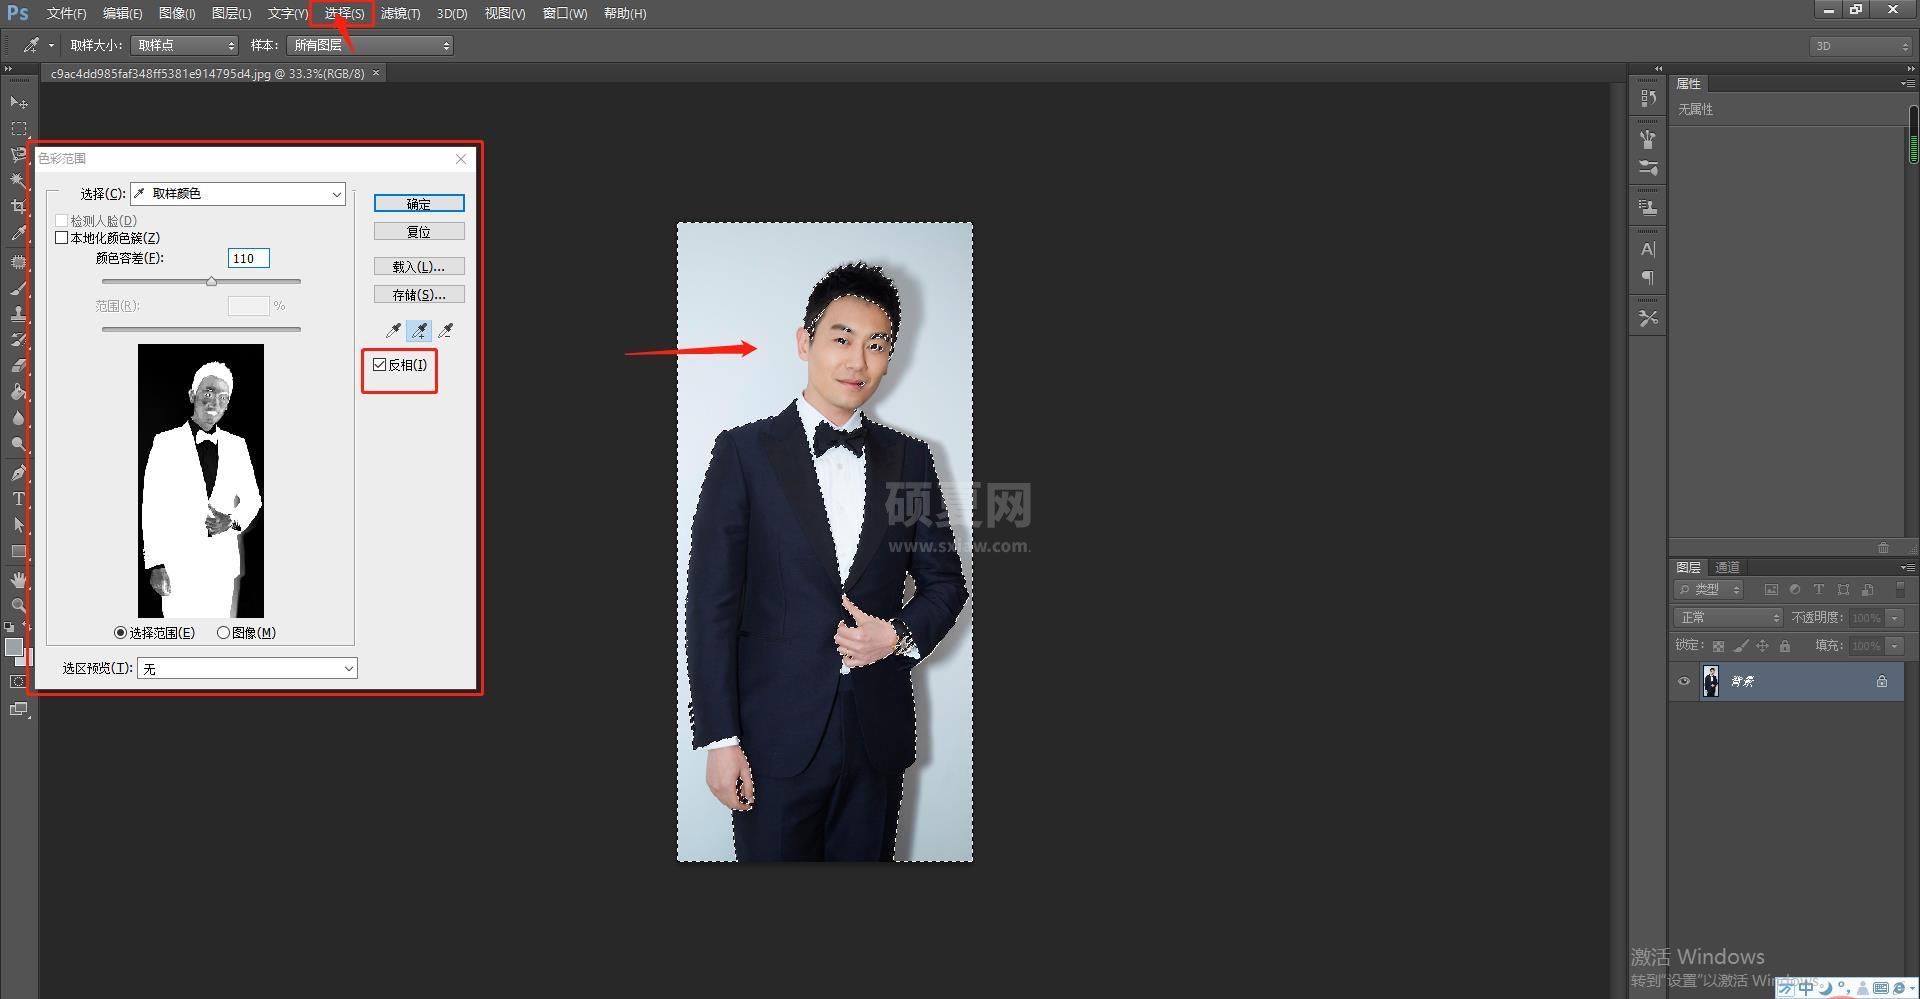Close the 色彩范围 dialog
Viewport: 1920px width, 999px height.
coord(461,159)
